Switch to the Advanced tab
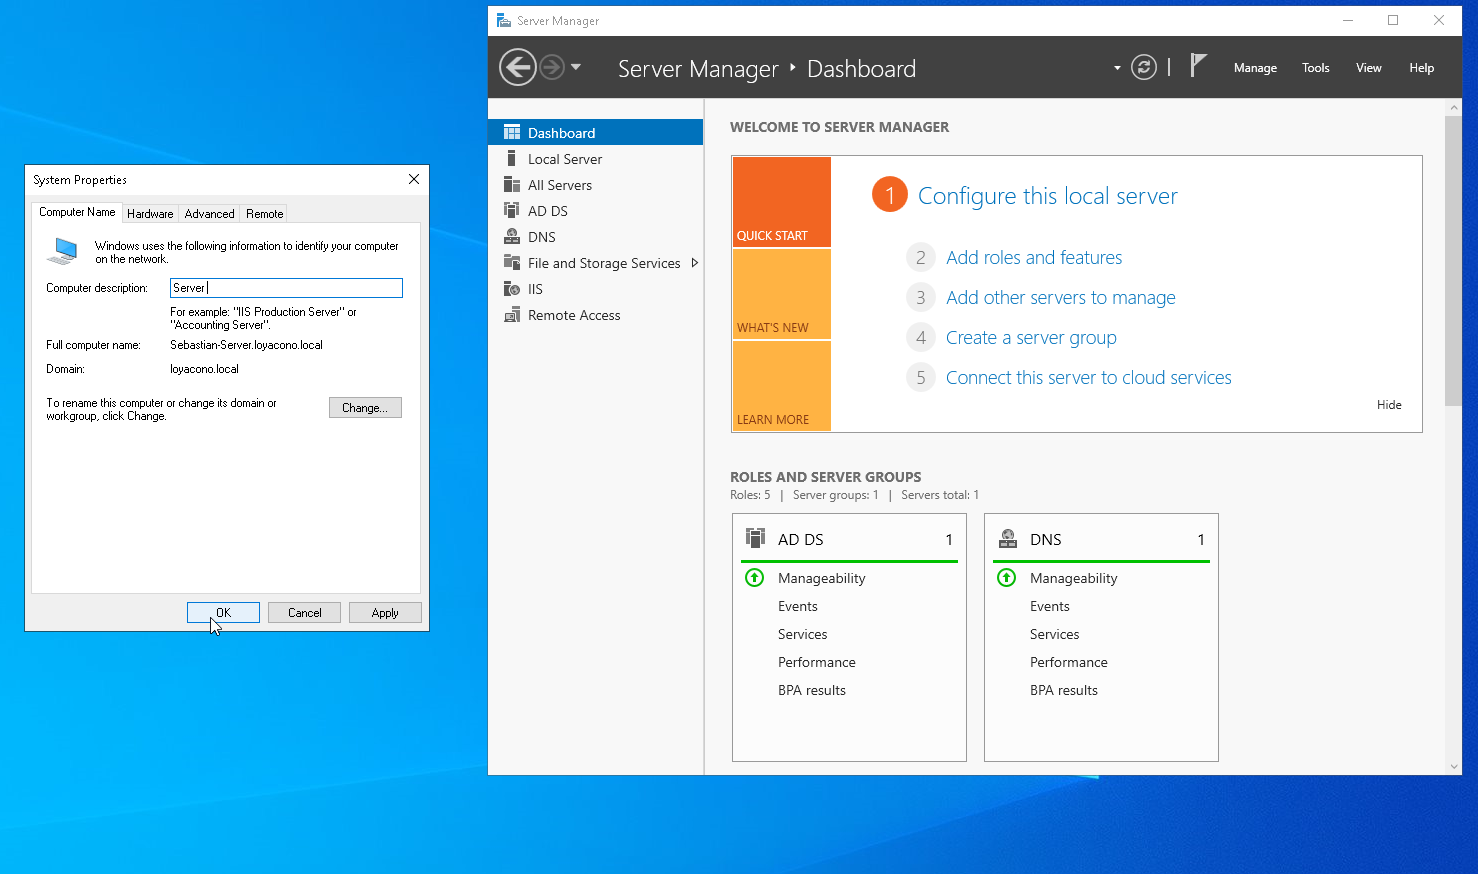 pyautogui.click(x=210, y=214)
